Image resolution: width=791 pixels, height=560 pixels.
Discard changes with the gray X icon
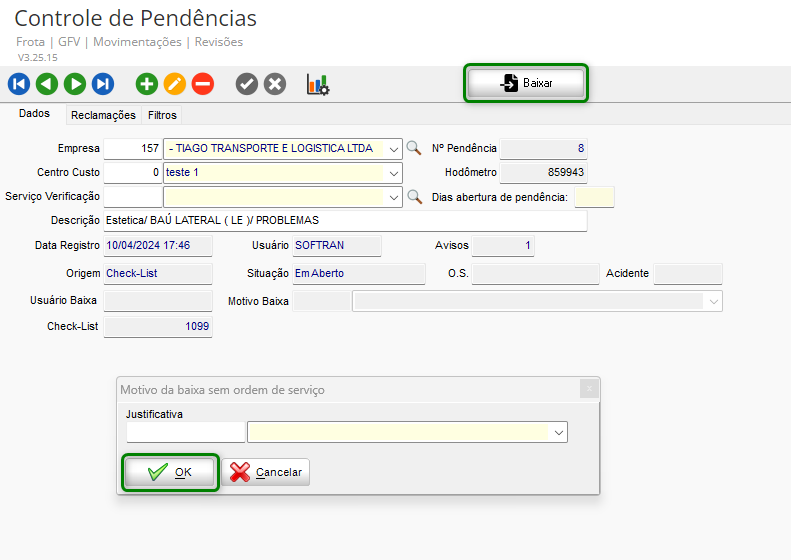[x=275, y=84]
